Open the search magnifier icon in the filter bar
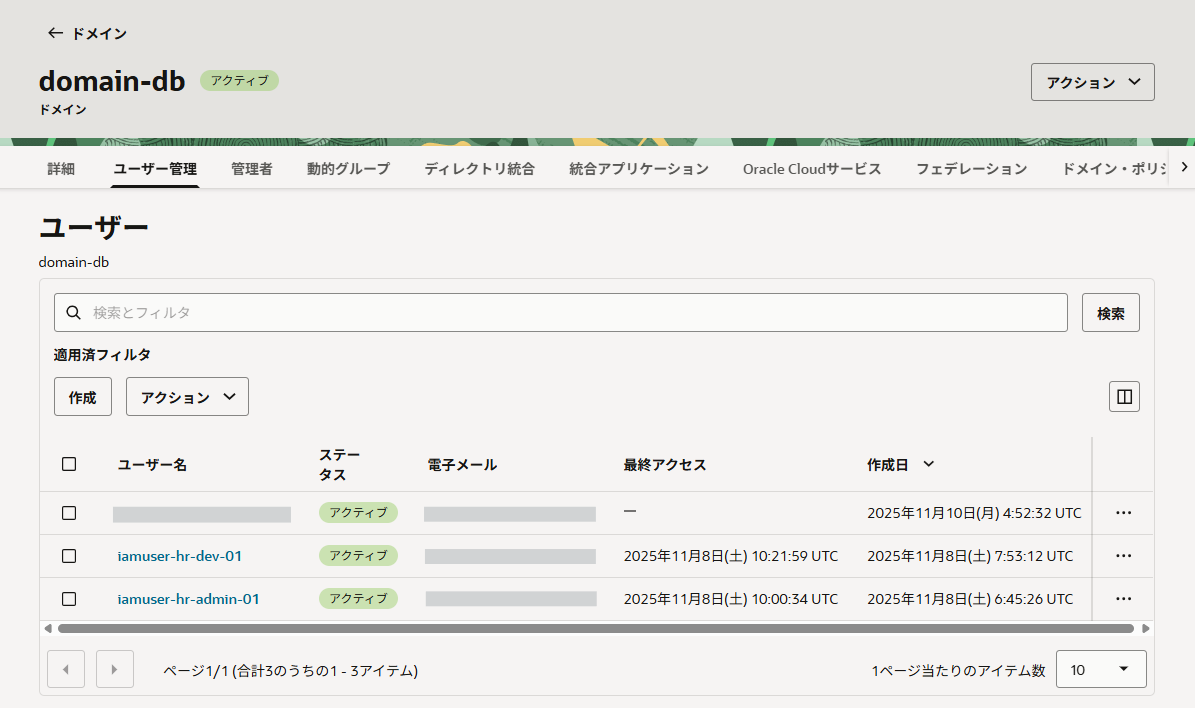The width and height of the screenshot is (1195, 708). point(73,312)
